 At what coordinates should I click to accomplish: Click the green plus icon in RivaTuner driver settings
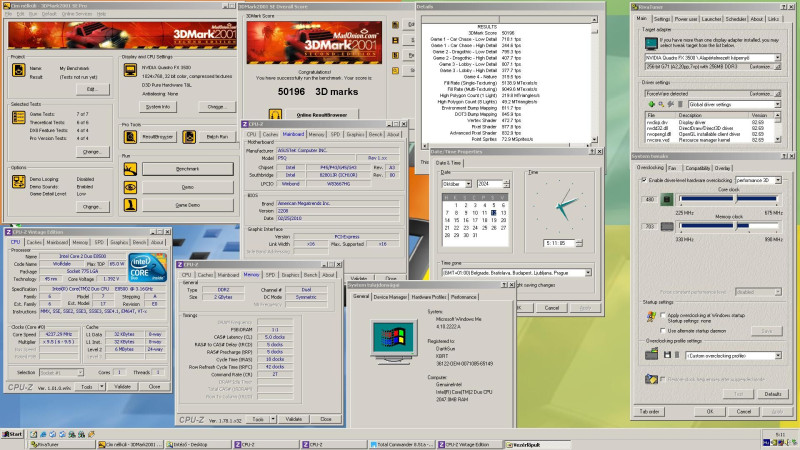click(652, 104)
